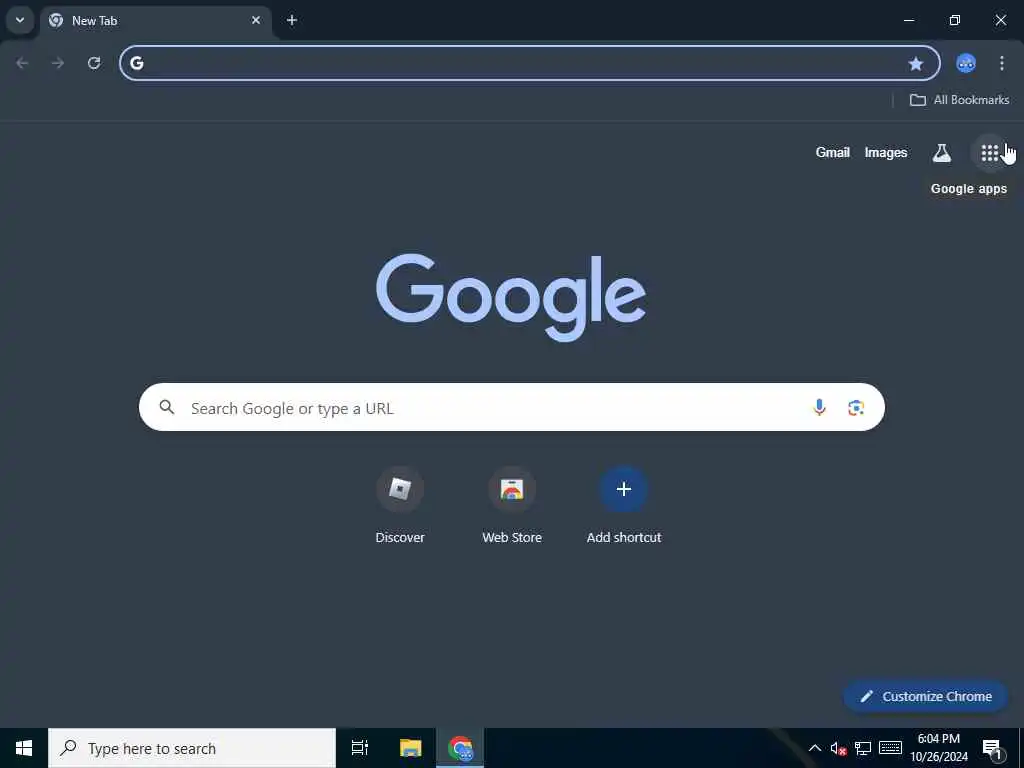Viewport: 1024px width, 768px height.
Task: Open Search Labs flask icon
Action: click(941, 153)
